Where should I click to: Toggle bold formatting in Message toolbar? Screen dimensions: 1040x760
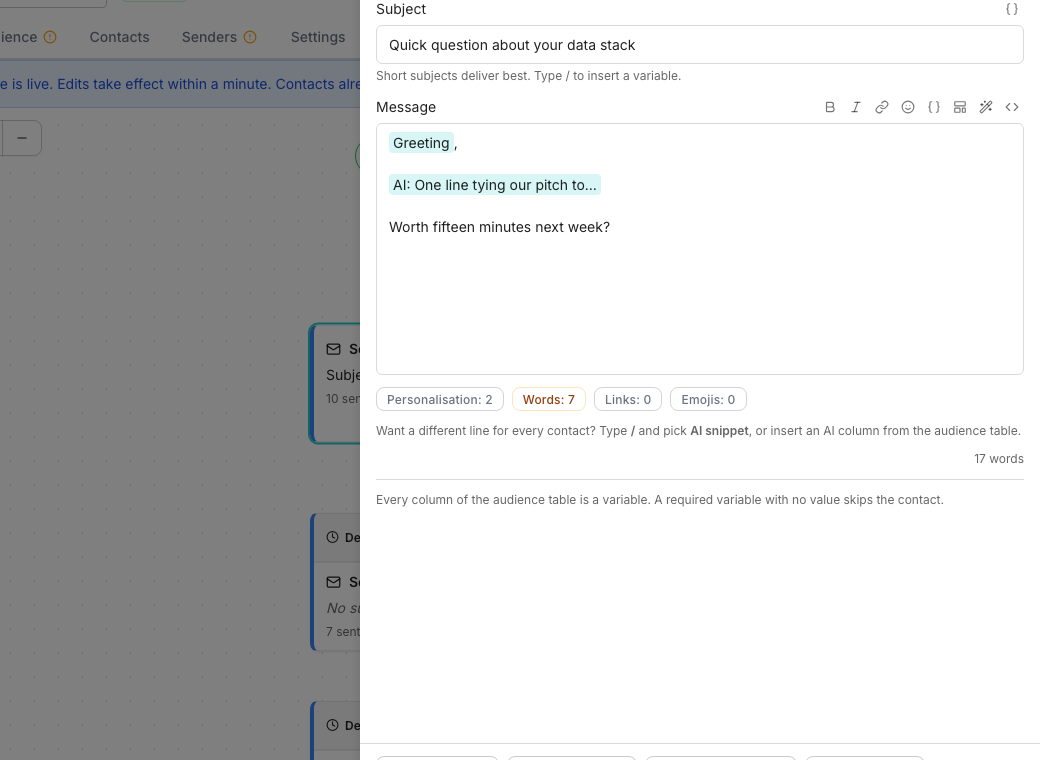coord(830,107)
